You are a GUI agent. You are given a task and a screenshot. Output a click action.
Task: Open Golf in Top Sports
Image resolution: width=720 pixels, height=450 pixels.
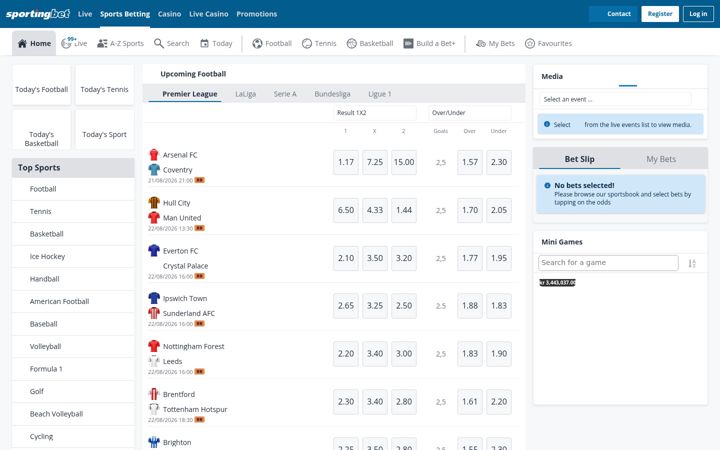coord(73,391)
